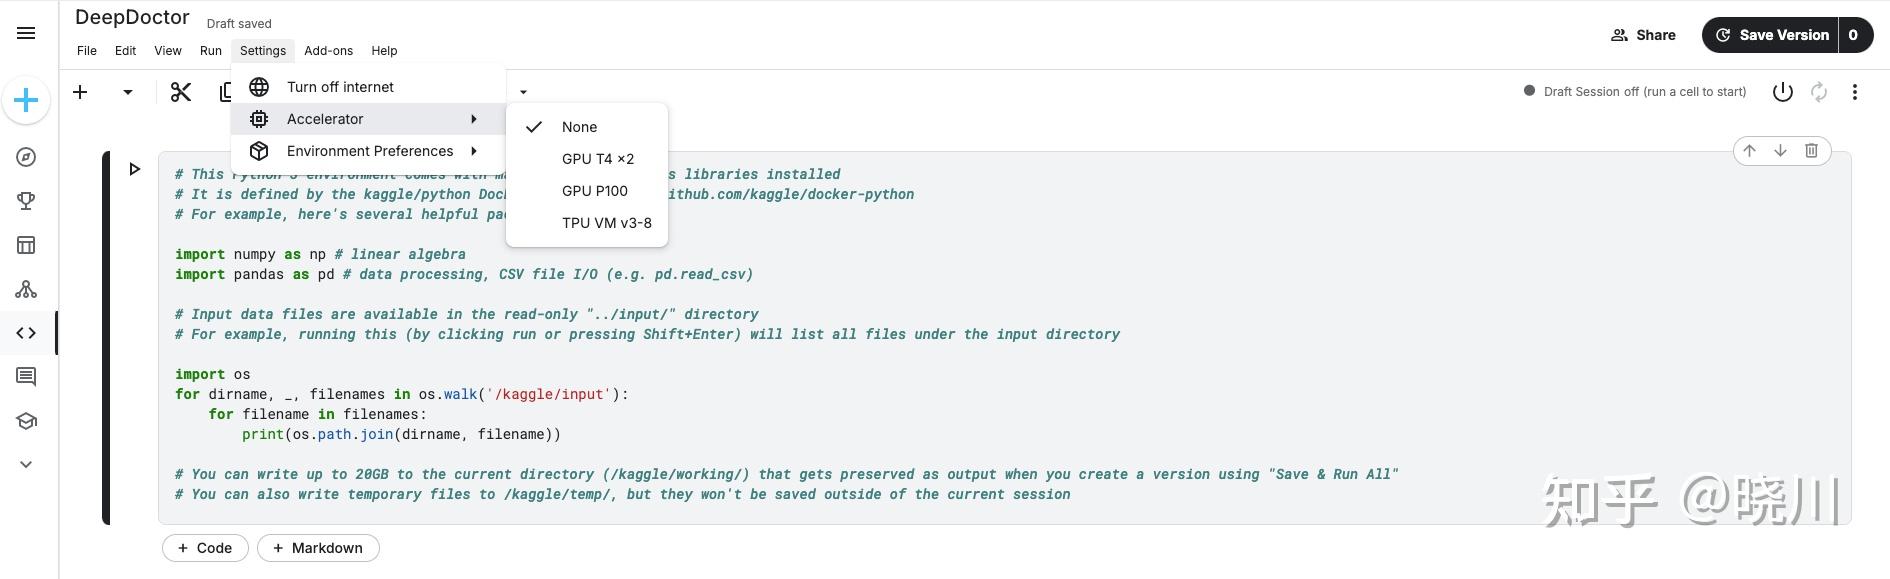Image resolution: width=1890 pixels, height=579 pixels.
Task: Open the dropdown arrow next to add-cell button
Action: pos(127,91)
